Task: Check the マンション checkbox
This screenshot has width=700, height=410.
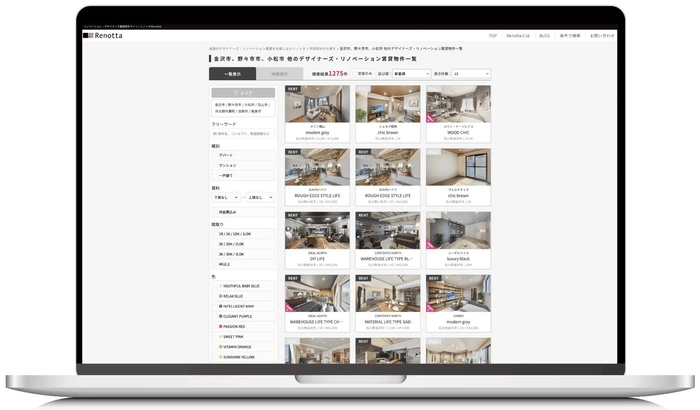Action: pos(215,164)
